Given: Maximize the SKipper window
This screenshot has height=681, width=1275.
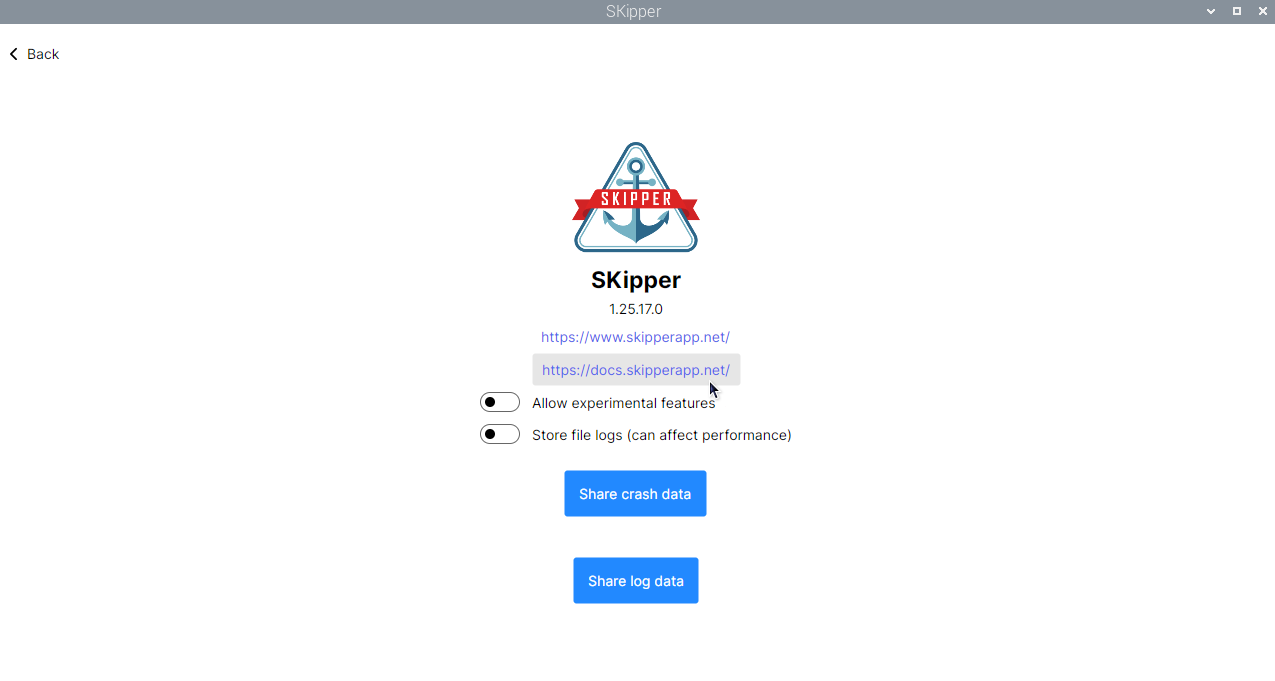Looking at the screenshot, I should click(x=1237, y=12).
